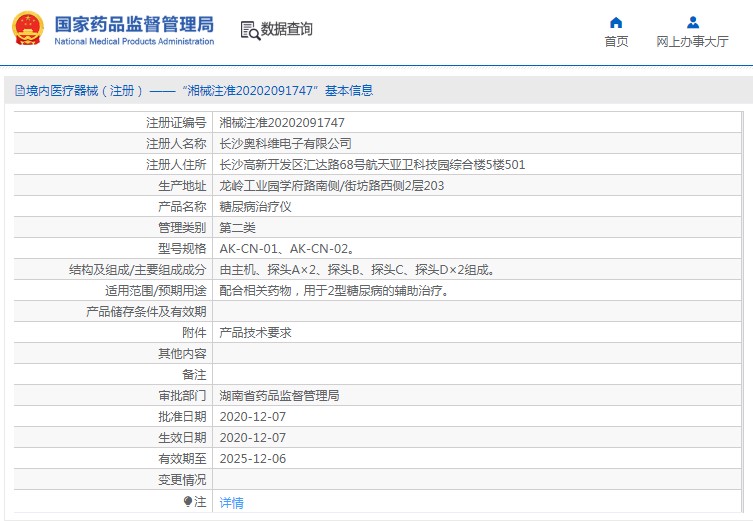Select the registrant address ending 5楼501

pos(372,165)
